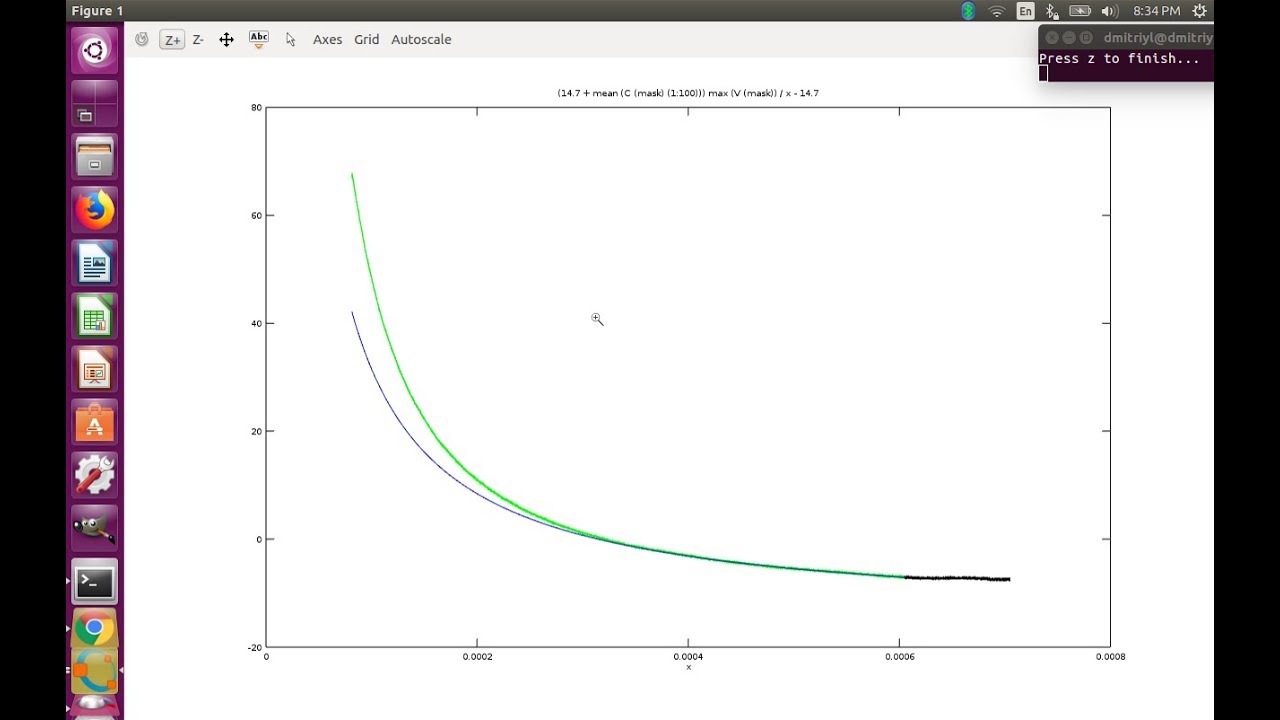
Task: Open the workspace switcher in the dock
Action: (95, 104)
